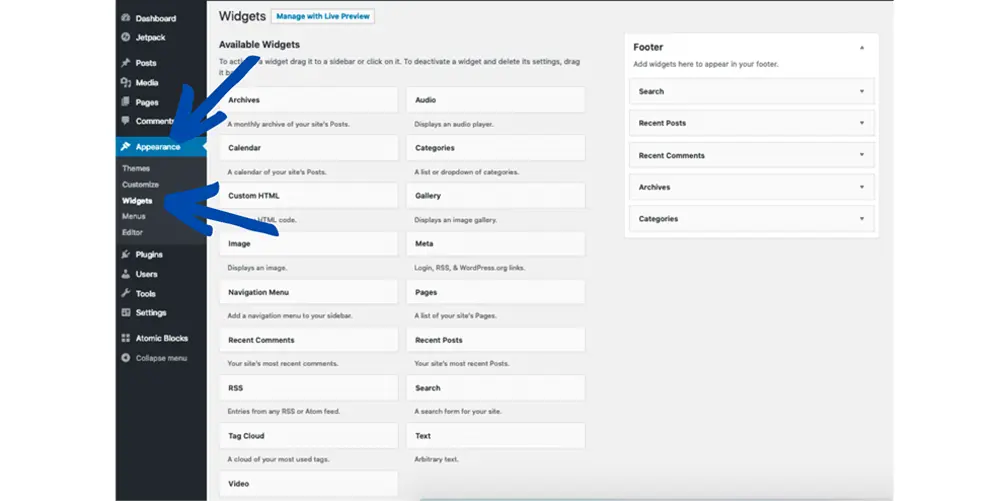Open the Jetpack menu label
The width and height of the screenshot is (1000, 501).
click(151, 38)
